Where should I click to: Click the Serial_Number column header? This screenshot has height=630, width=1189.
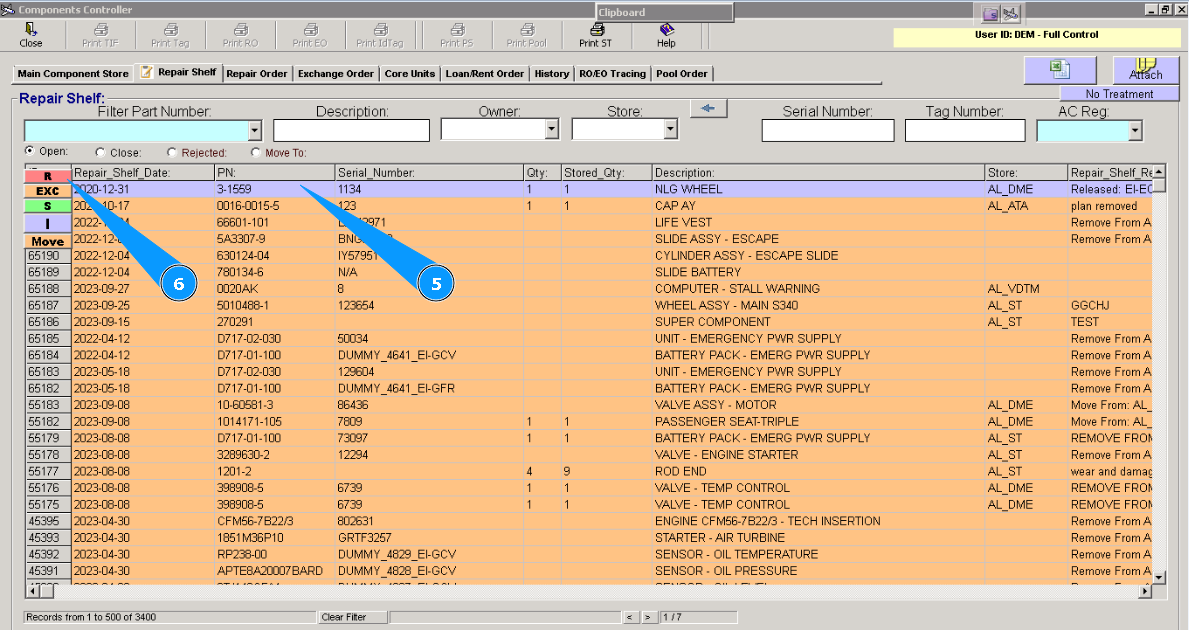(x=429, y=173)
